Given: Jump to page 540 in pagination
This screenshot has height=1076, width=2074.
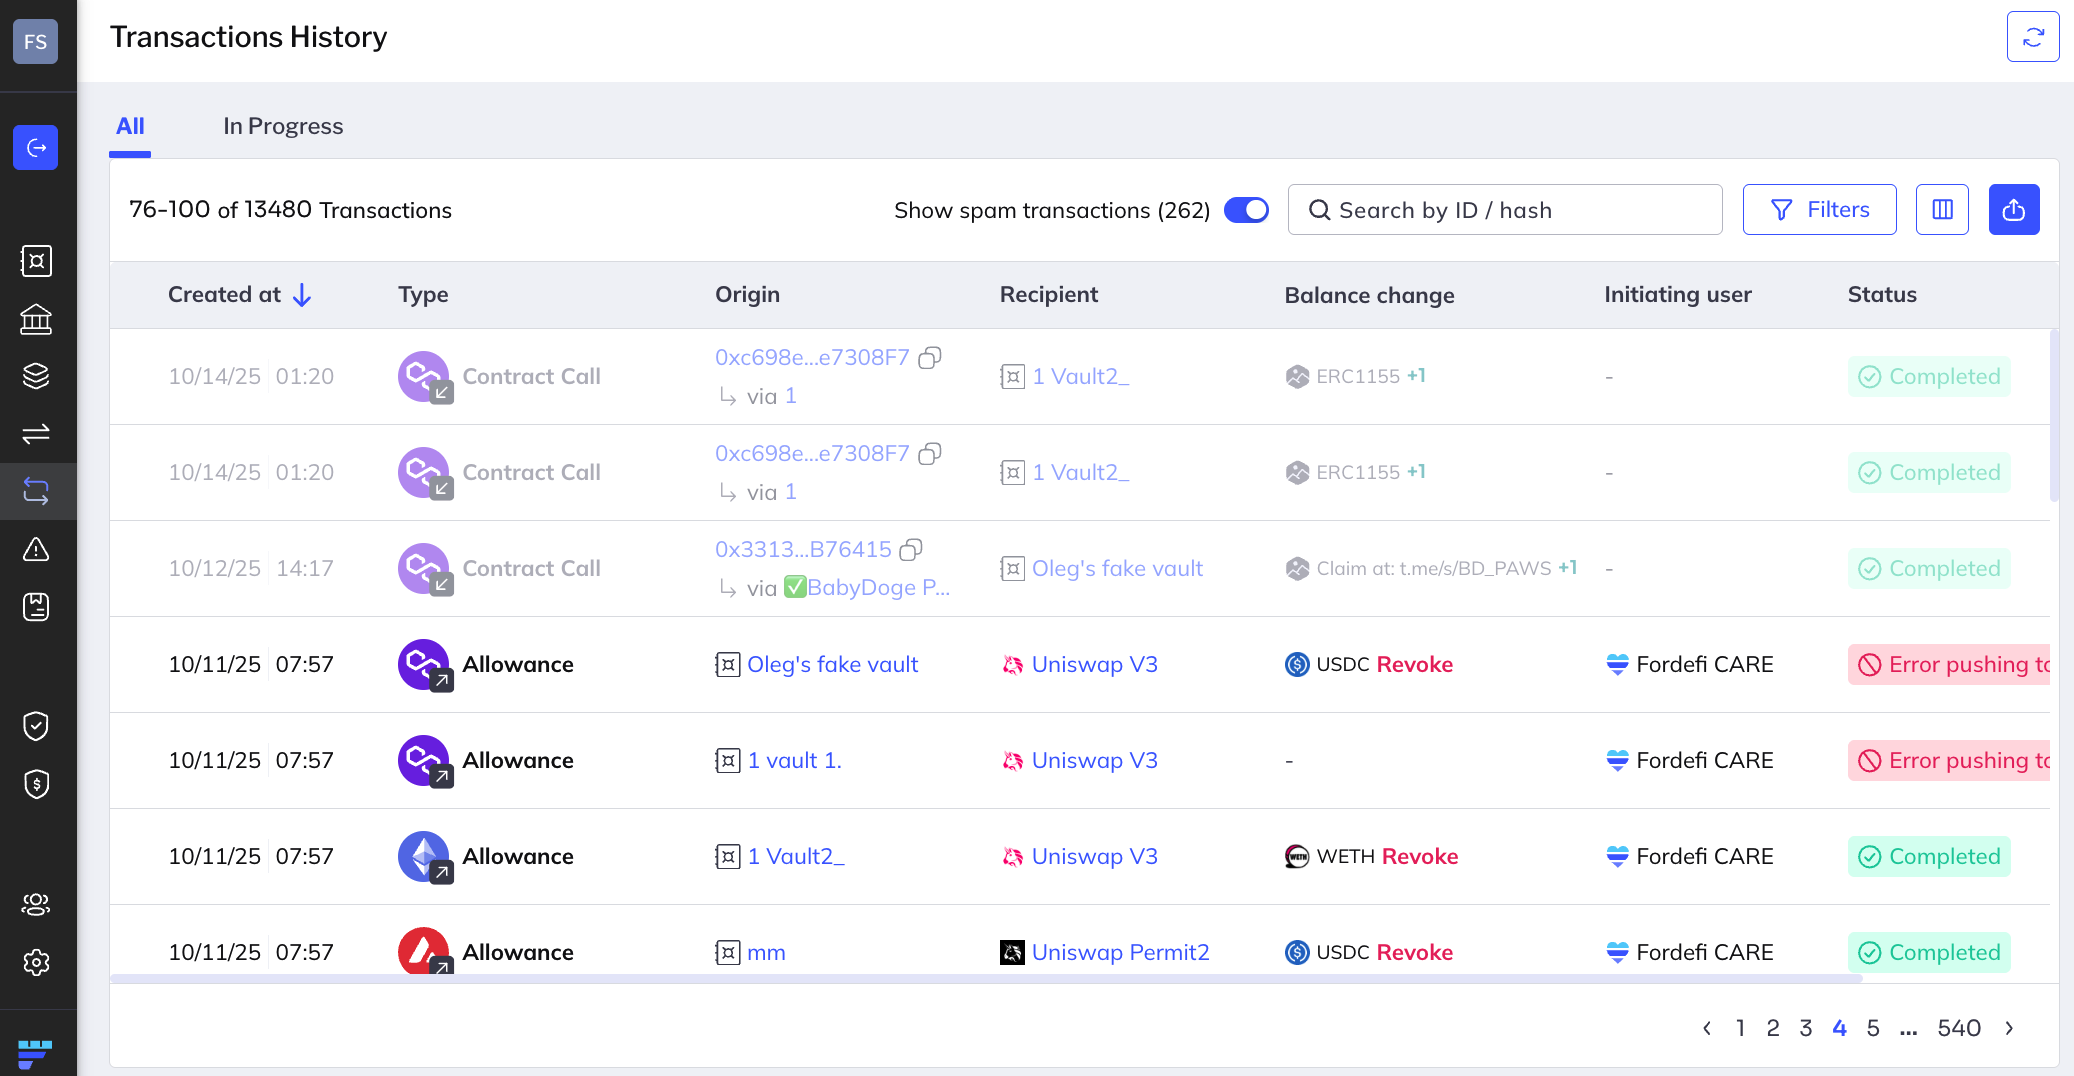Looking at the screenshot, I should pyautogui.click(x=1958, y=1028).
